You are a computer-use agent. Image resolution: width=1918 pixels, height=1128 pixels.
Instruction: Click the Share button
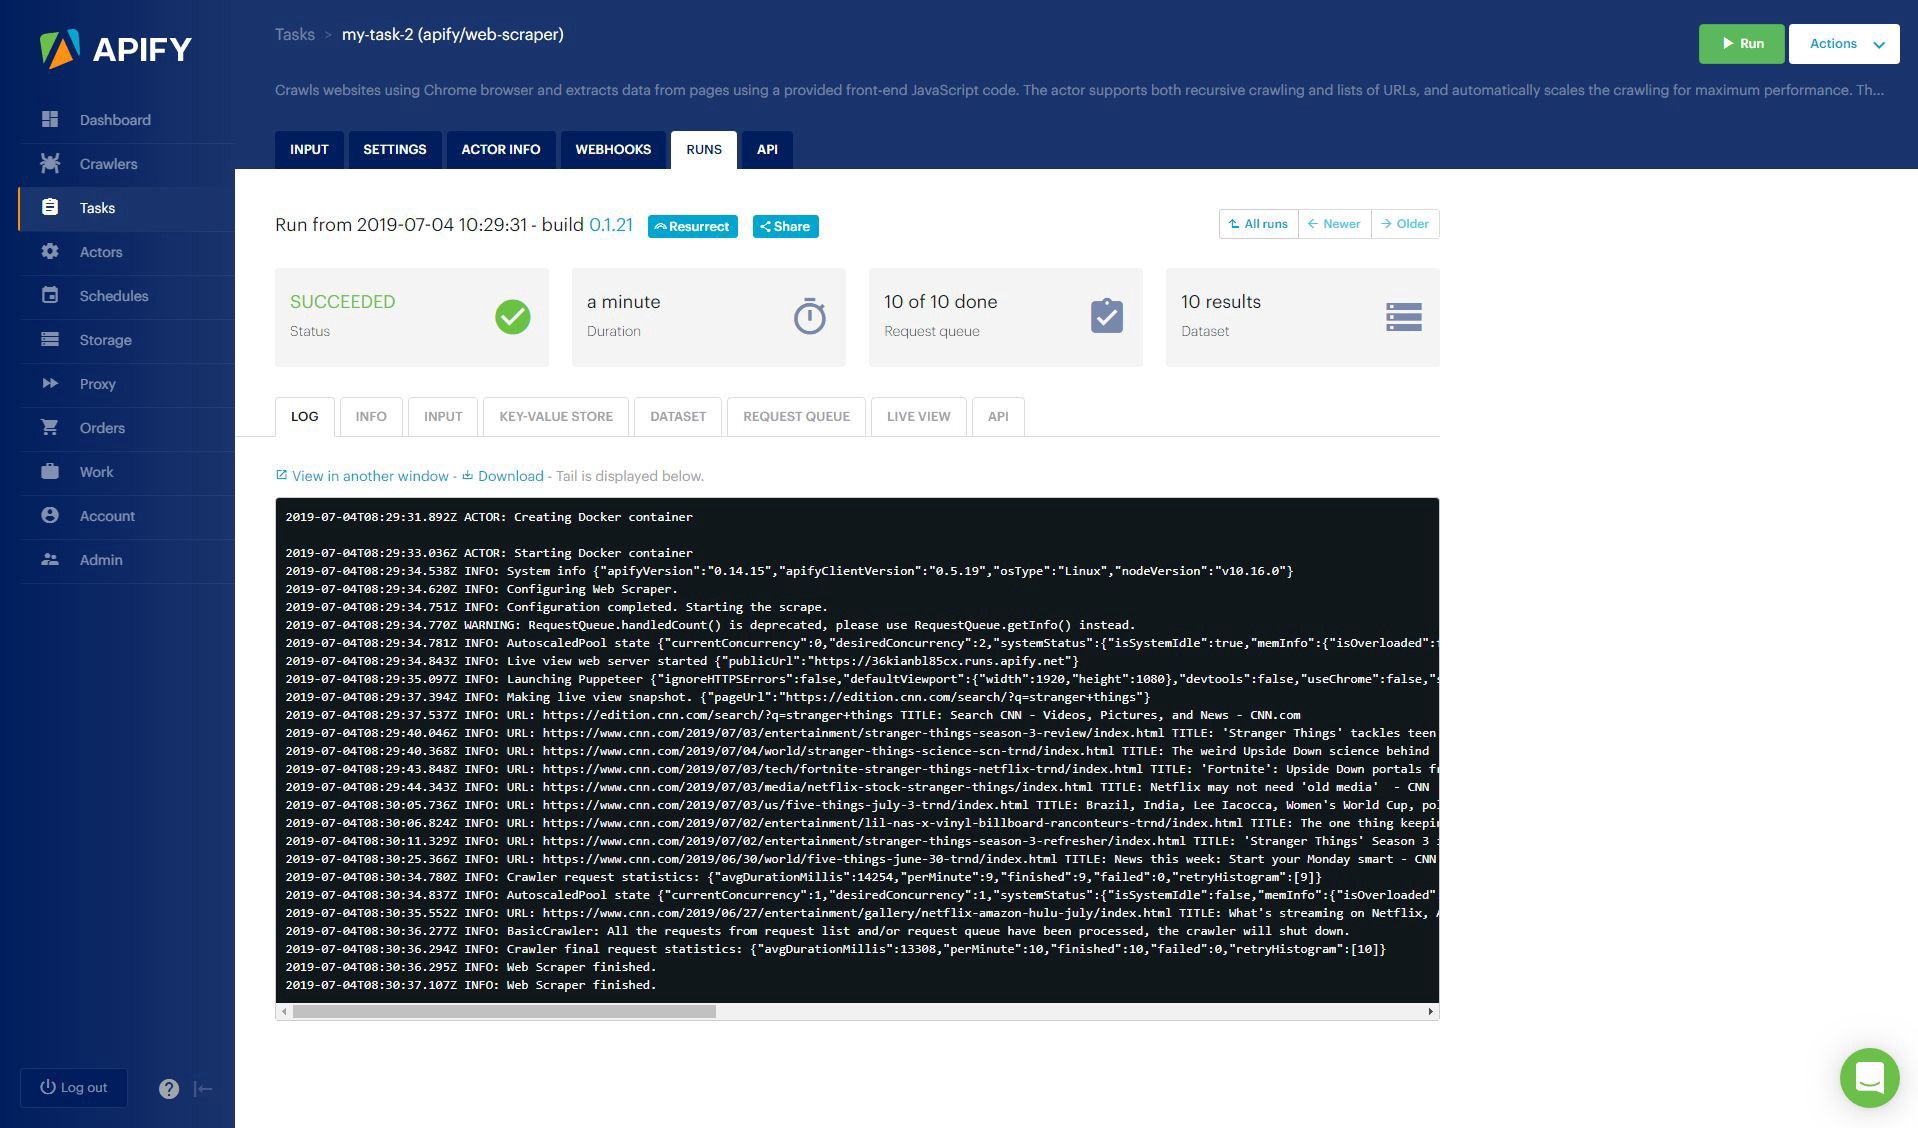785,227
